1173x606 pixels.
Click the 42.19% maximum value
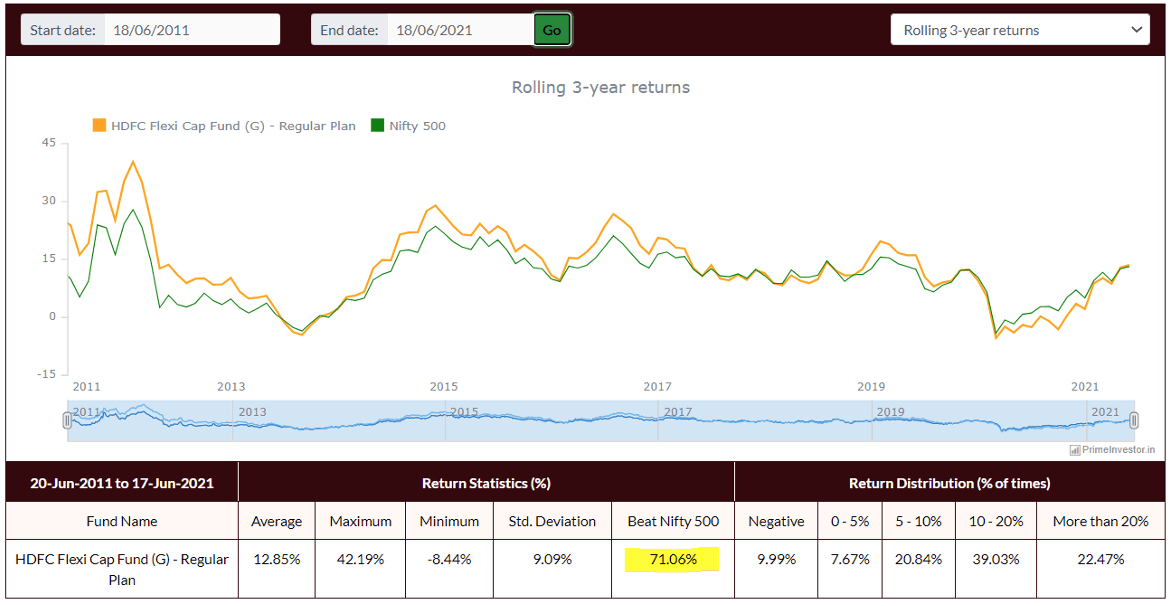(360, 560)
